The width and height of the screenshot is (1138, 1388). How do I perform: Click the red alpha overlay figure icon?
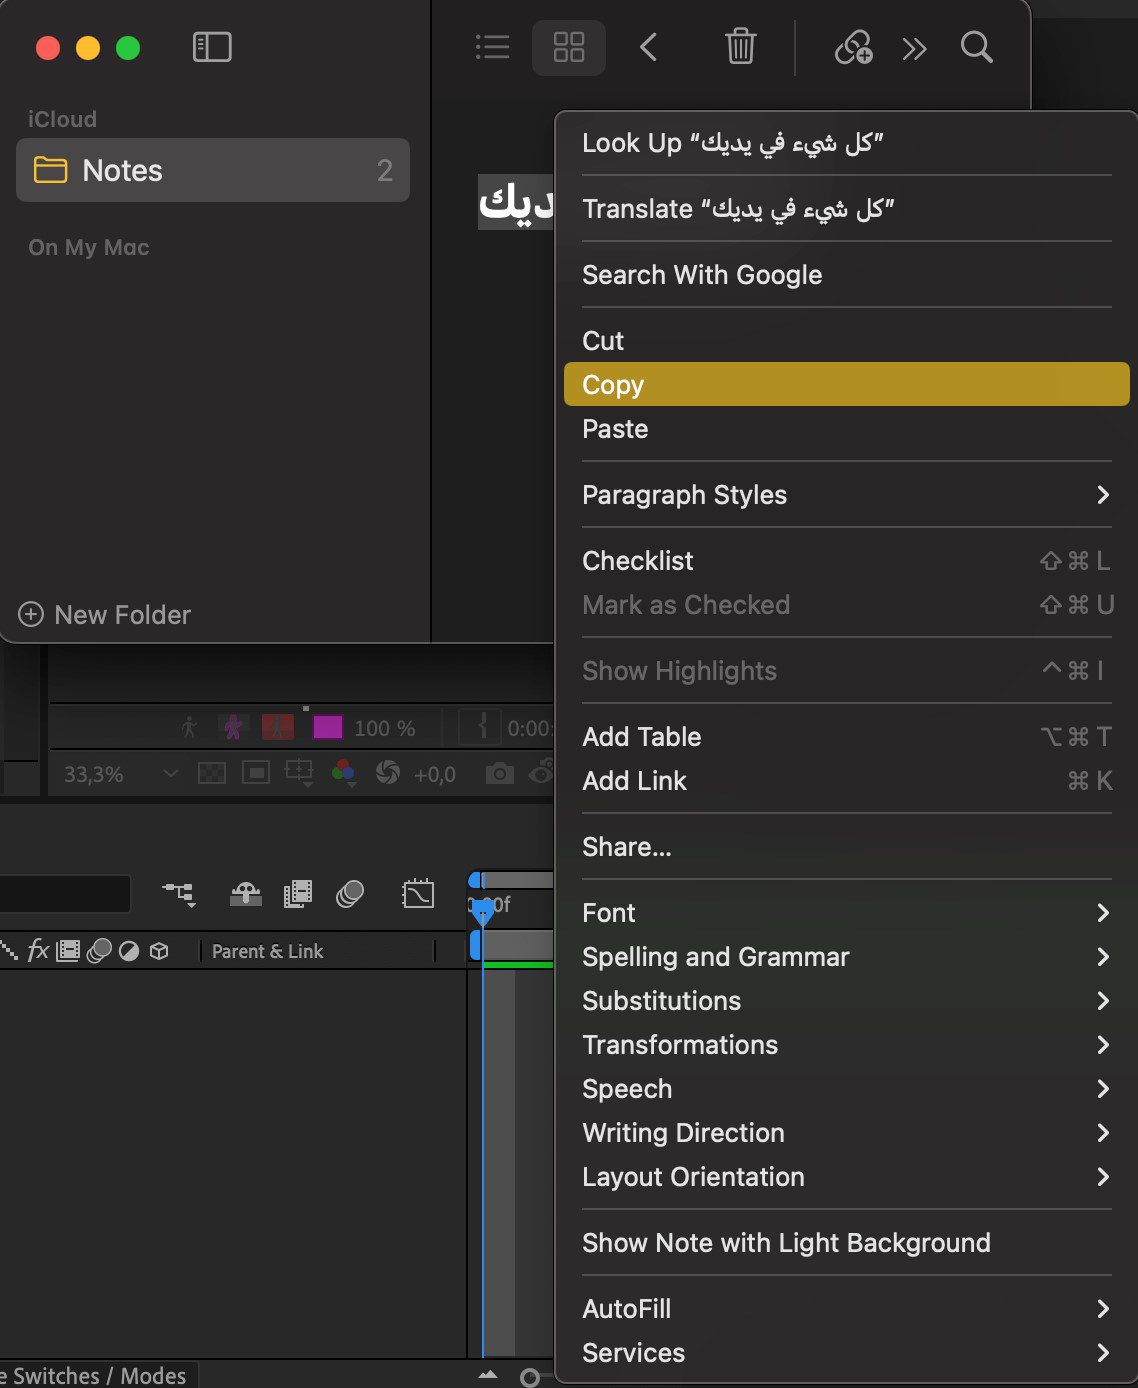point(277,727)
